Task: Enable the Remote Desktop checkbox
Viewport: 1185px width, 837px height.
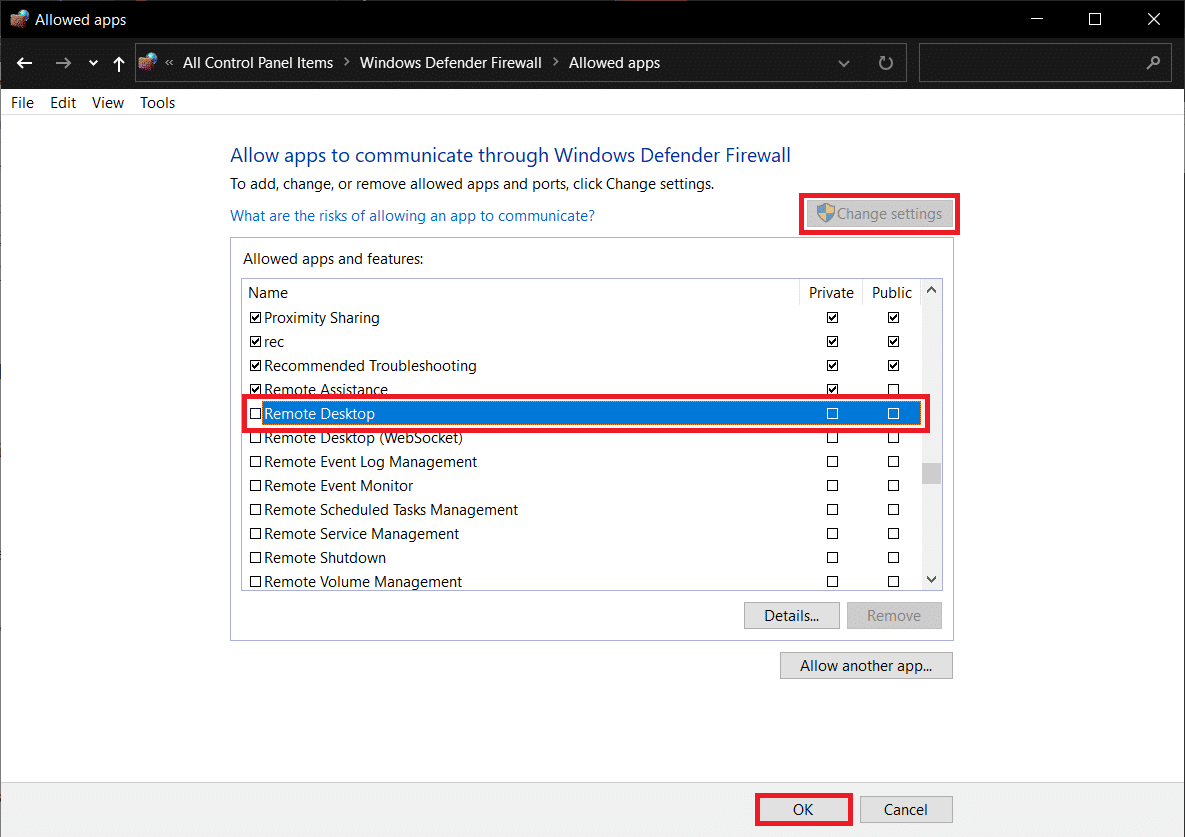Action: click(x=256, y=414)
